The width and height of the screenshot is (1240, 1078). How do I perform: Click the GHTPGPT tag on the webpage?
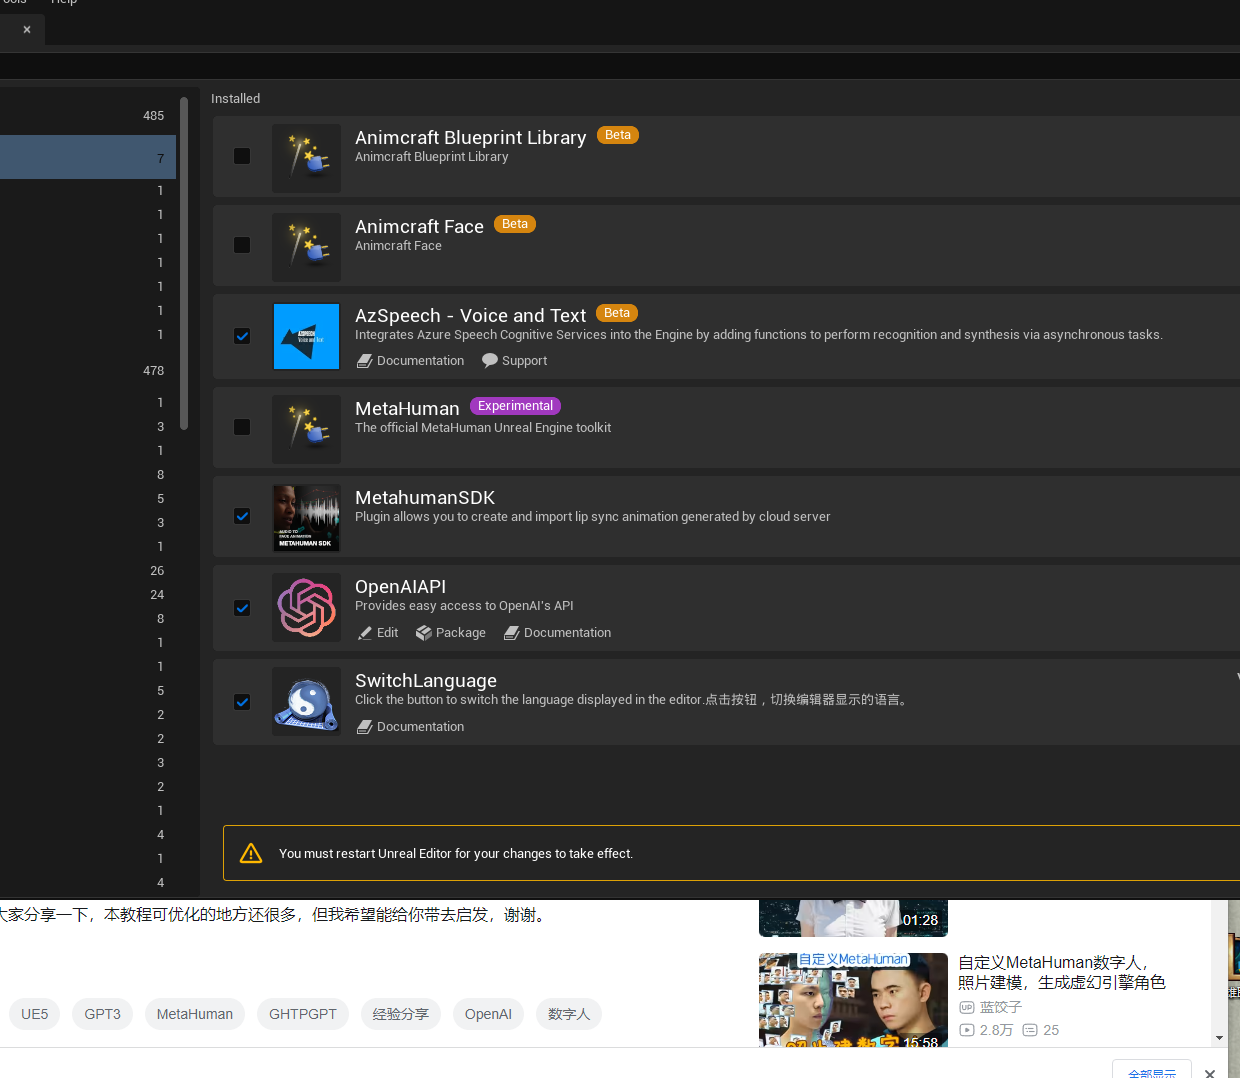point(303,1014)
